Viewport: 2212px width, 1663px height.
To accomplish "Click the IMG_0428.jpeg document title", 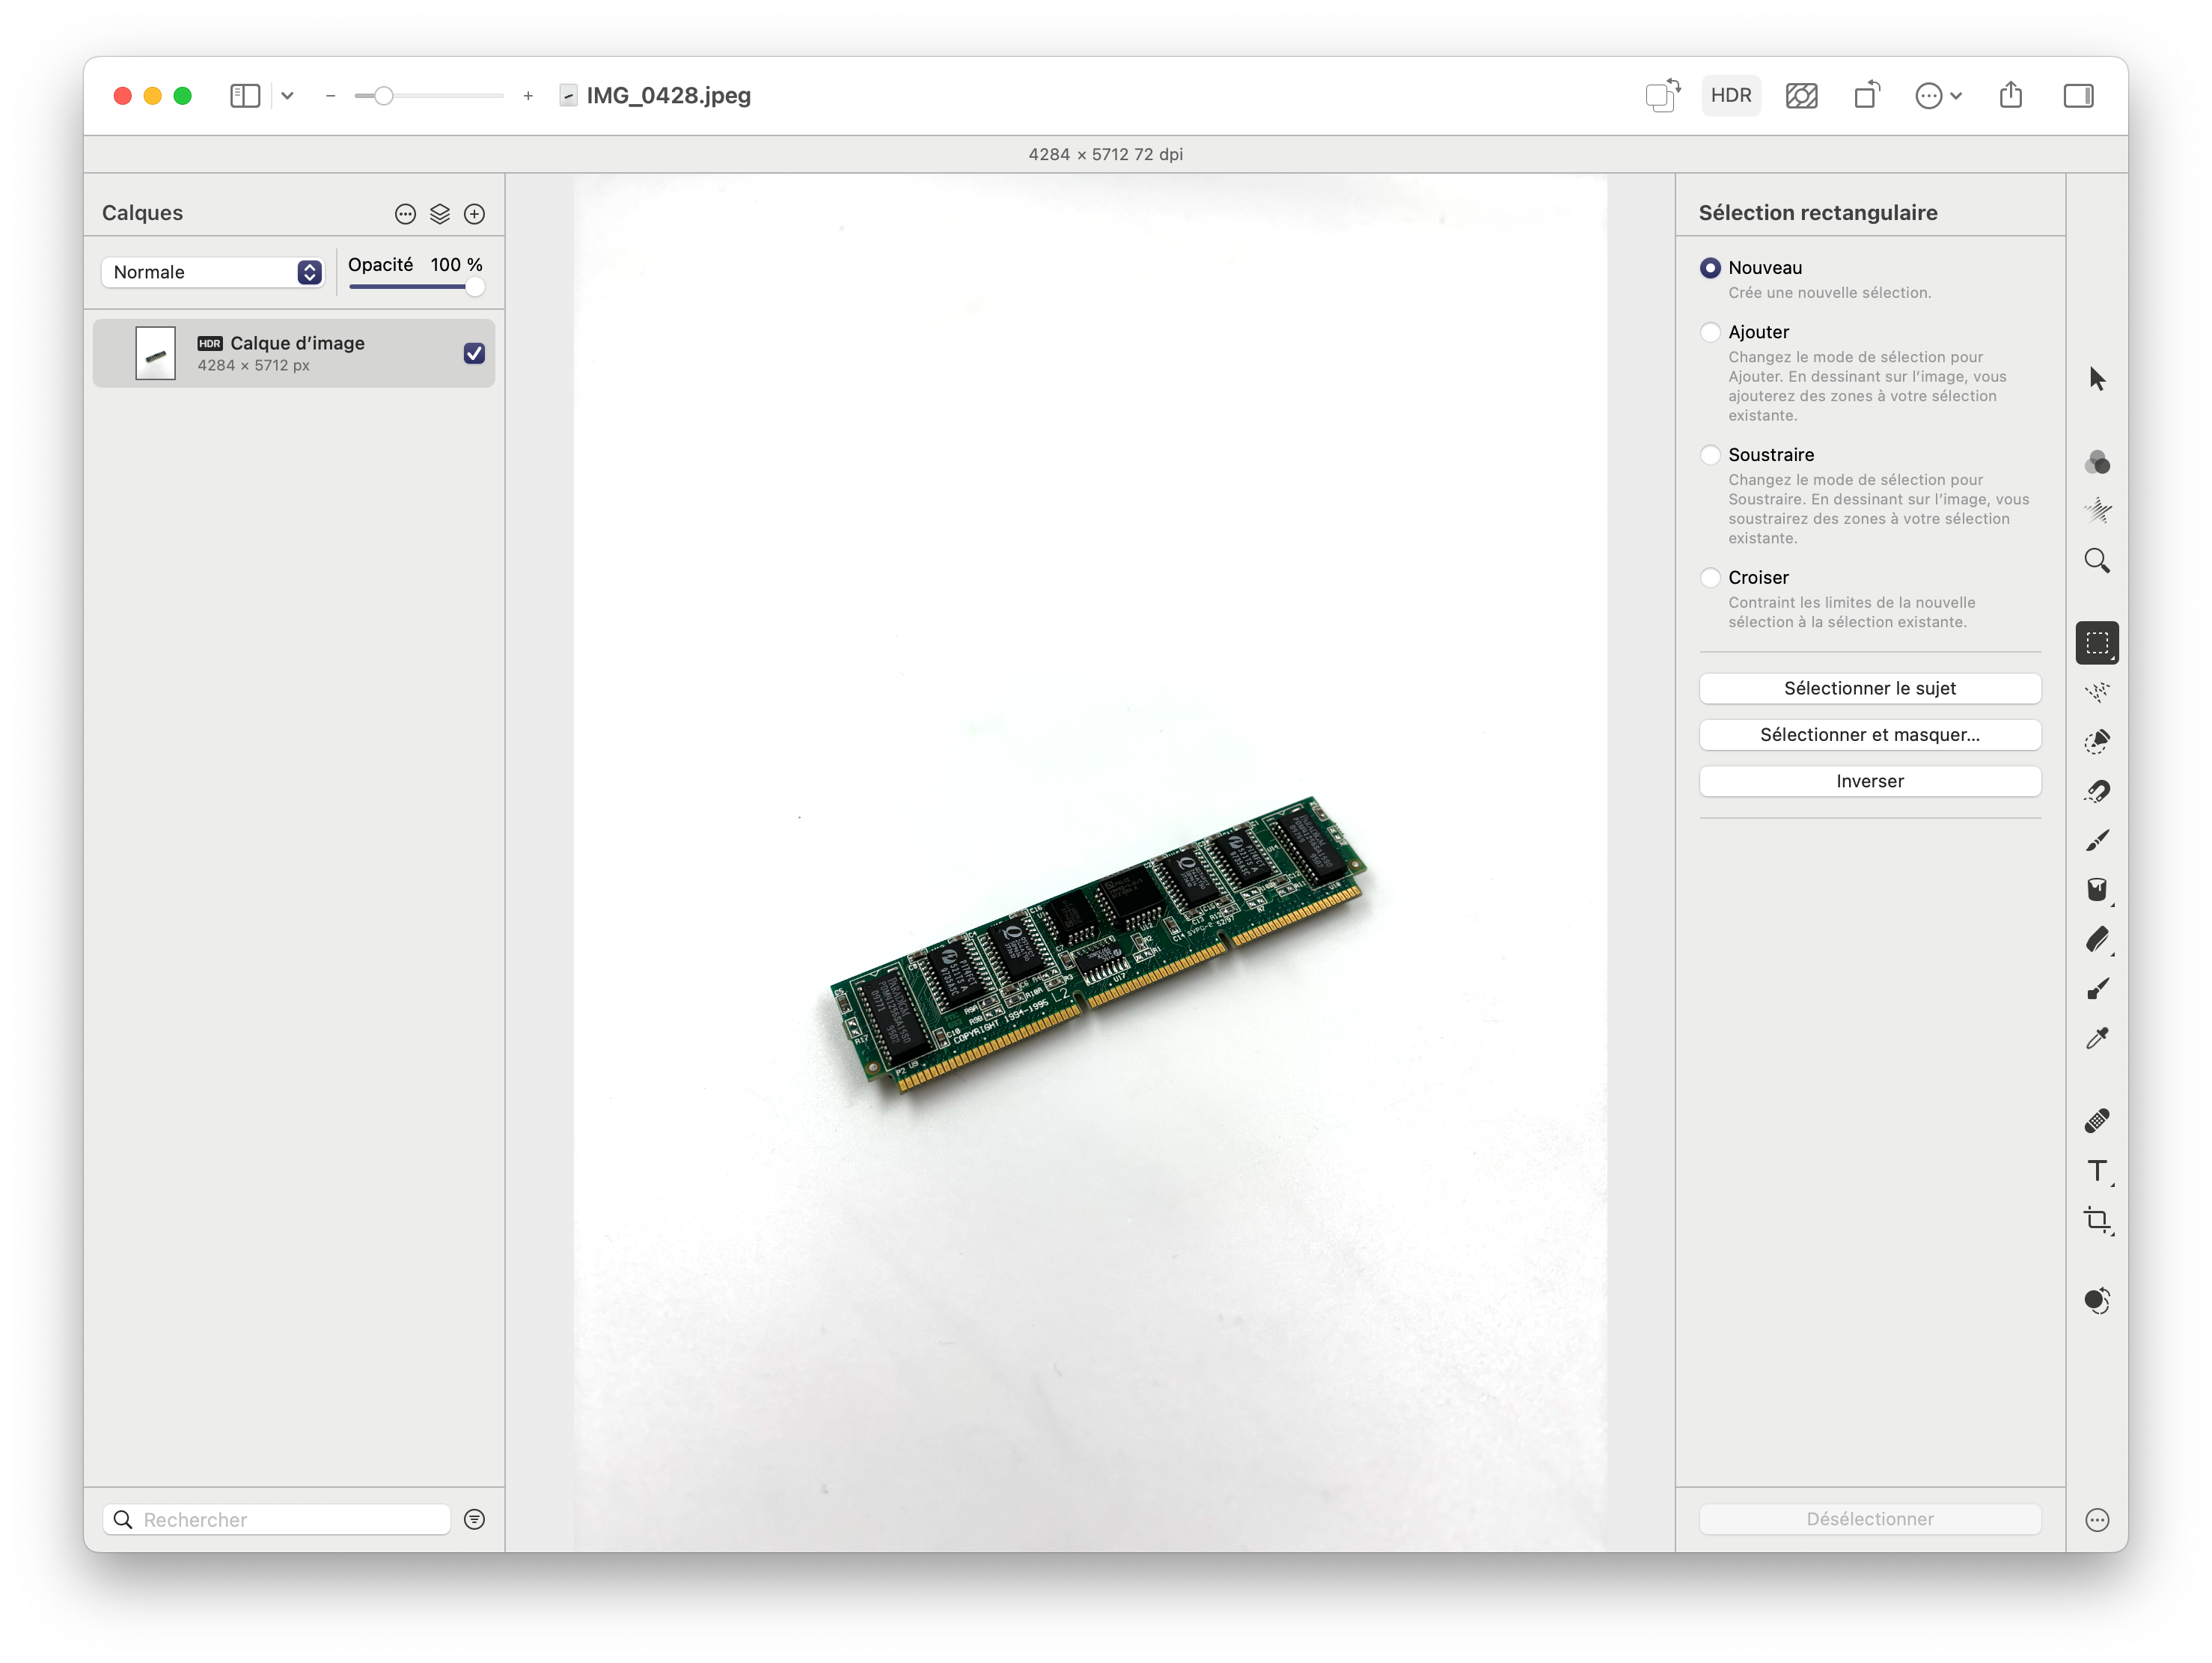I will [x=668, y=96].
